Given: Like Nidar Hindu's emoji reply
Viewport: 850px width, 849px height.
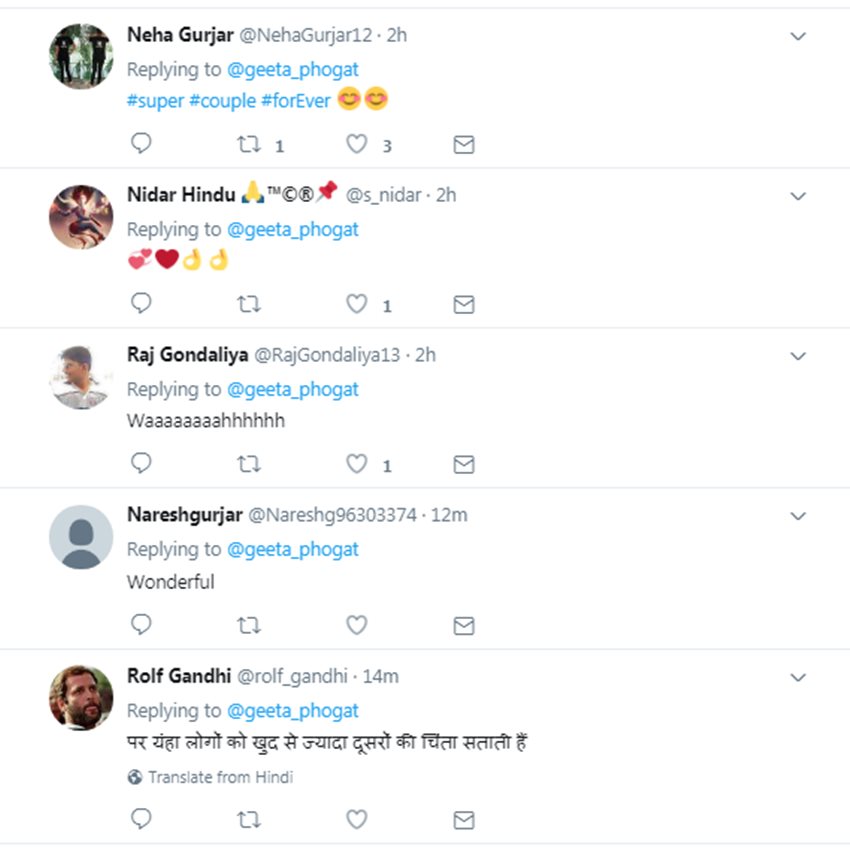Looking at the screenshot, I should (x=357, y=304).
